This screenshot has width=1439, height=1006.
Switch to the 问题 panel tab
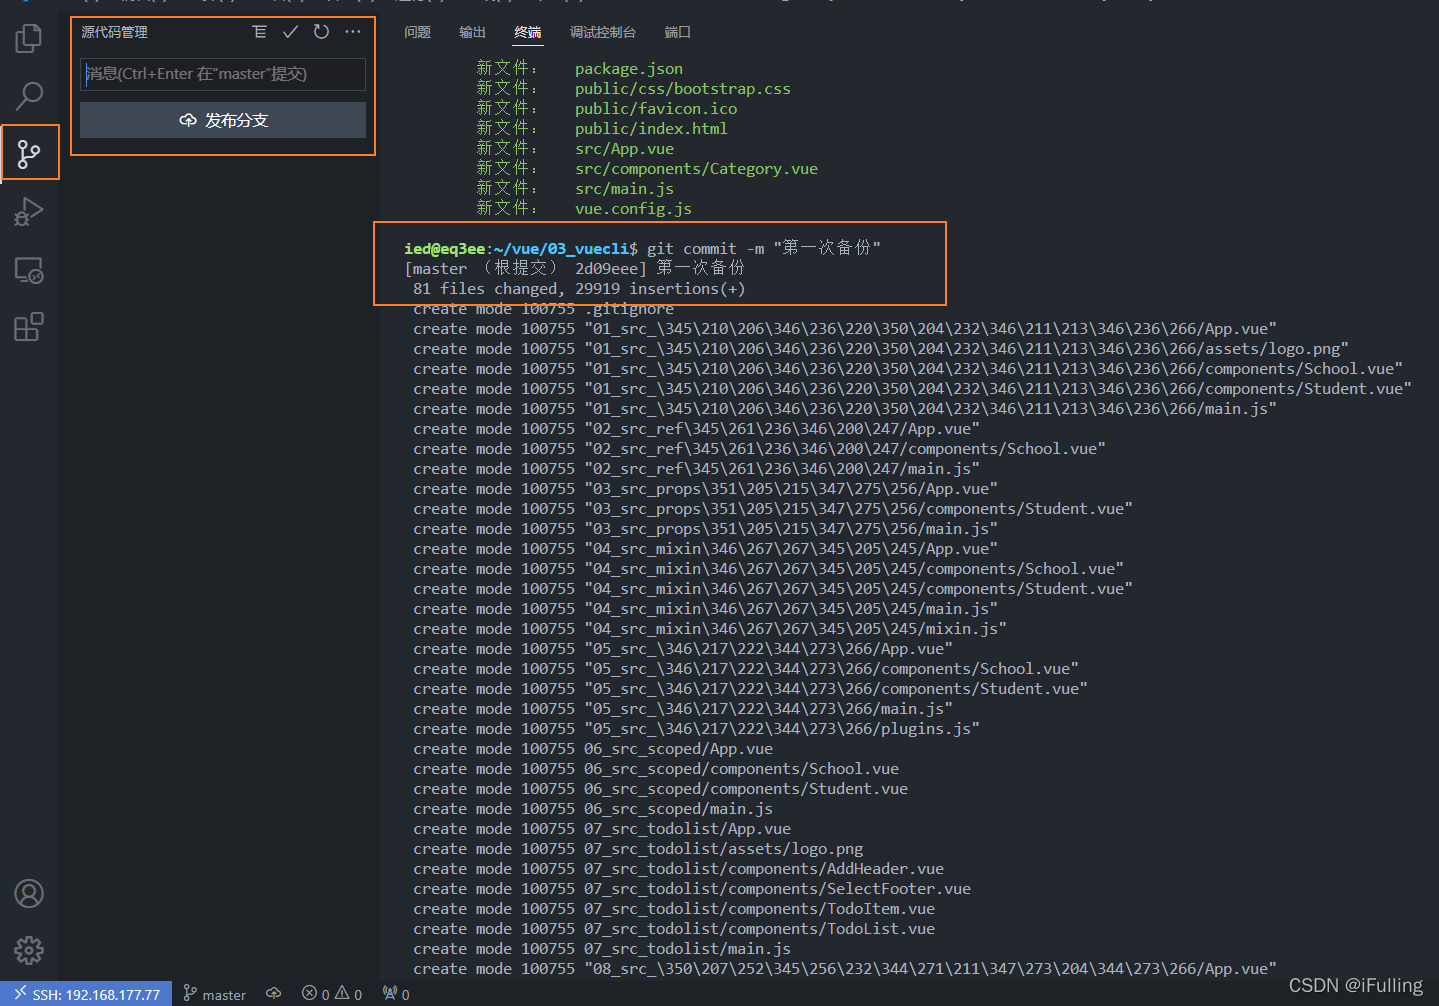[417, 32]
